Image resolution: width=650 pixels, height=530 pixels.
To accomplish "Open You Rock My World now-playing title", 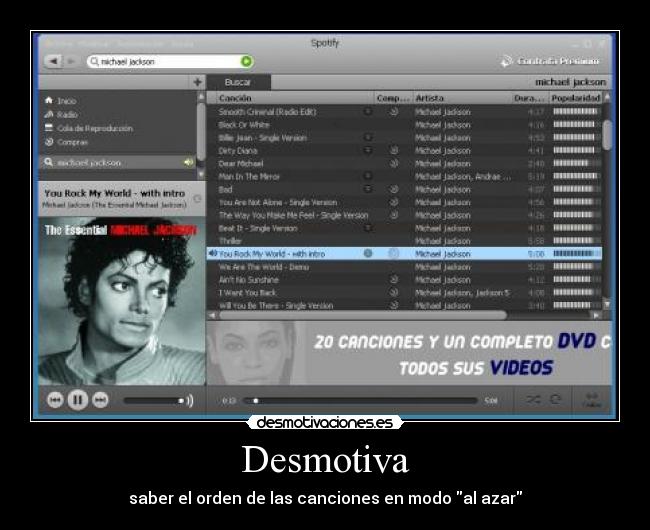I will [115, 193].
